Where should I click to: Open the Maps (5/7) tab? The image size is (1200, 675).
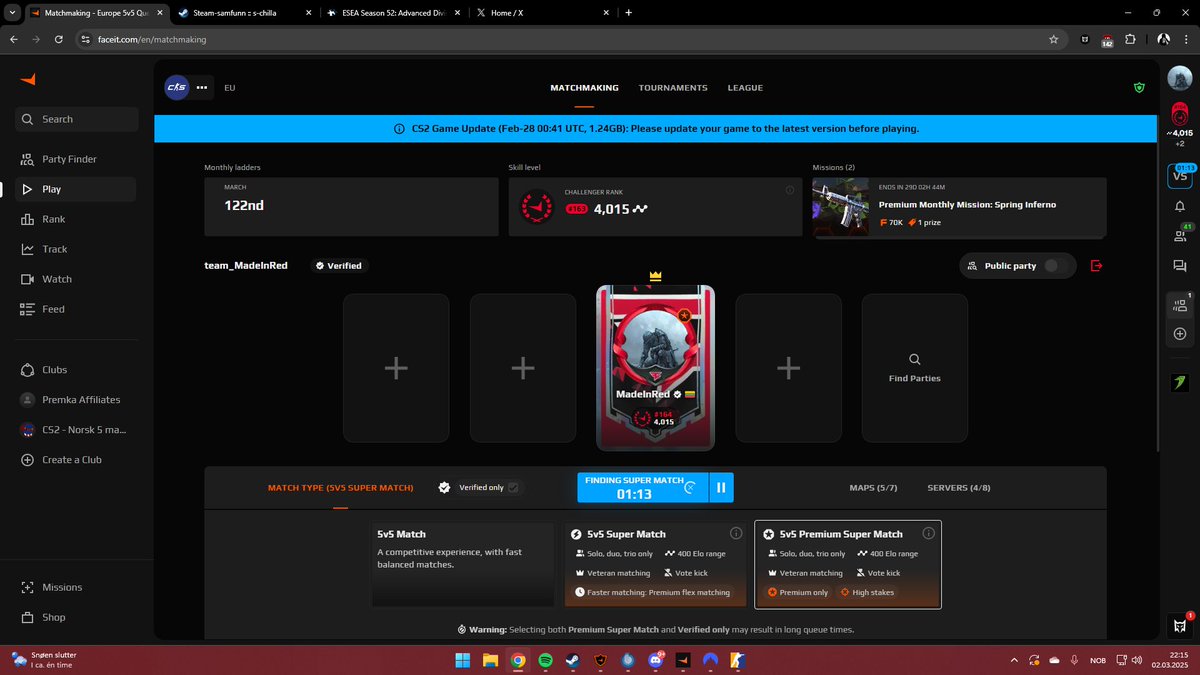(873, 488)
